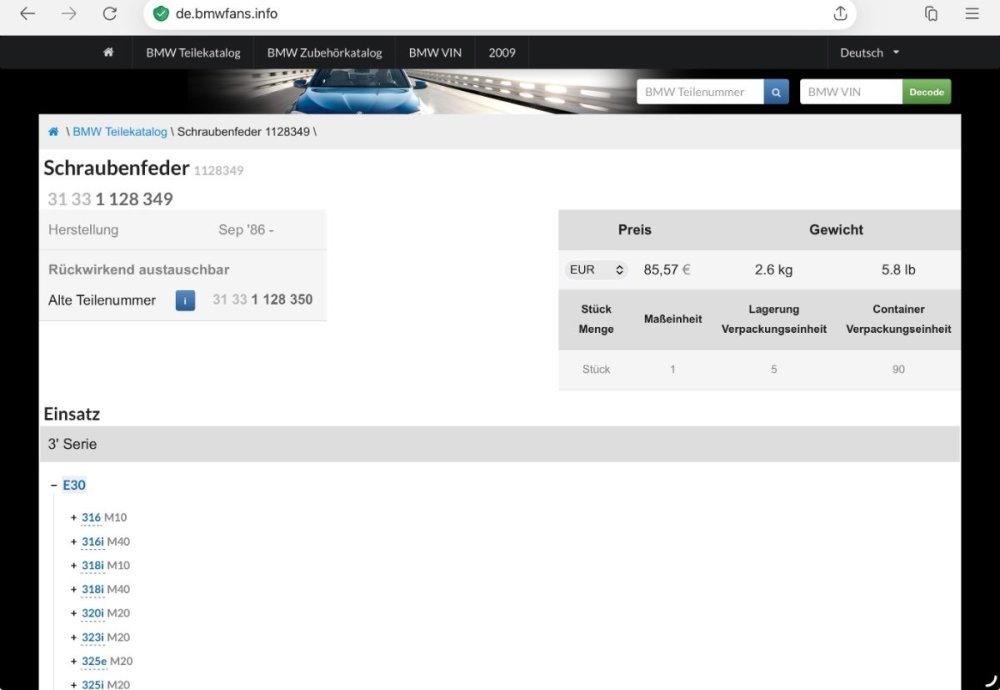Screen dimensions: 1000x690
Task: Click the weight value 5.8 lb
Action: 898,270
